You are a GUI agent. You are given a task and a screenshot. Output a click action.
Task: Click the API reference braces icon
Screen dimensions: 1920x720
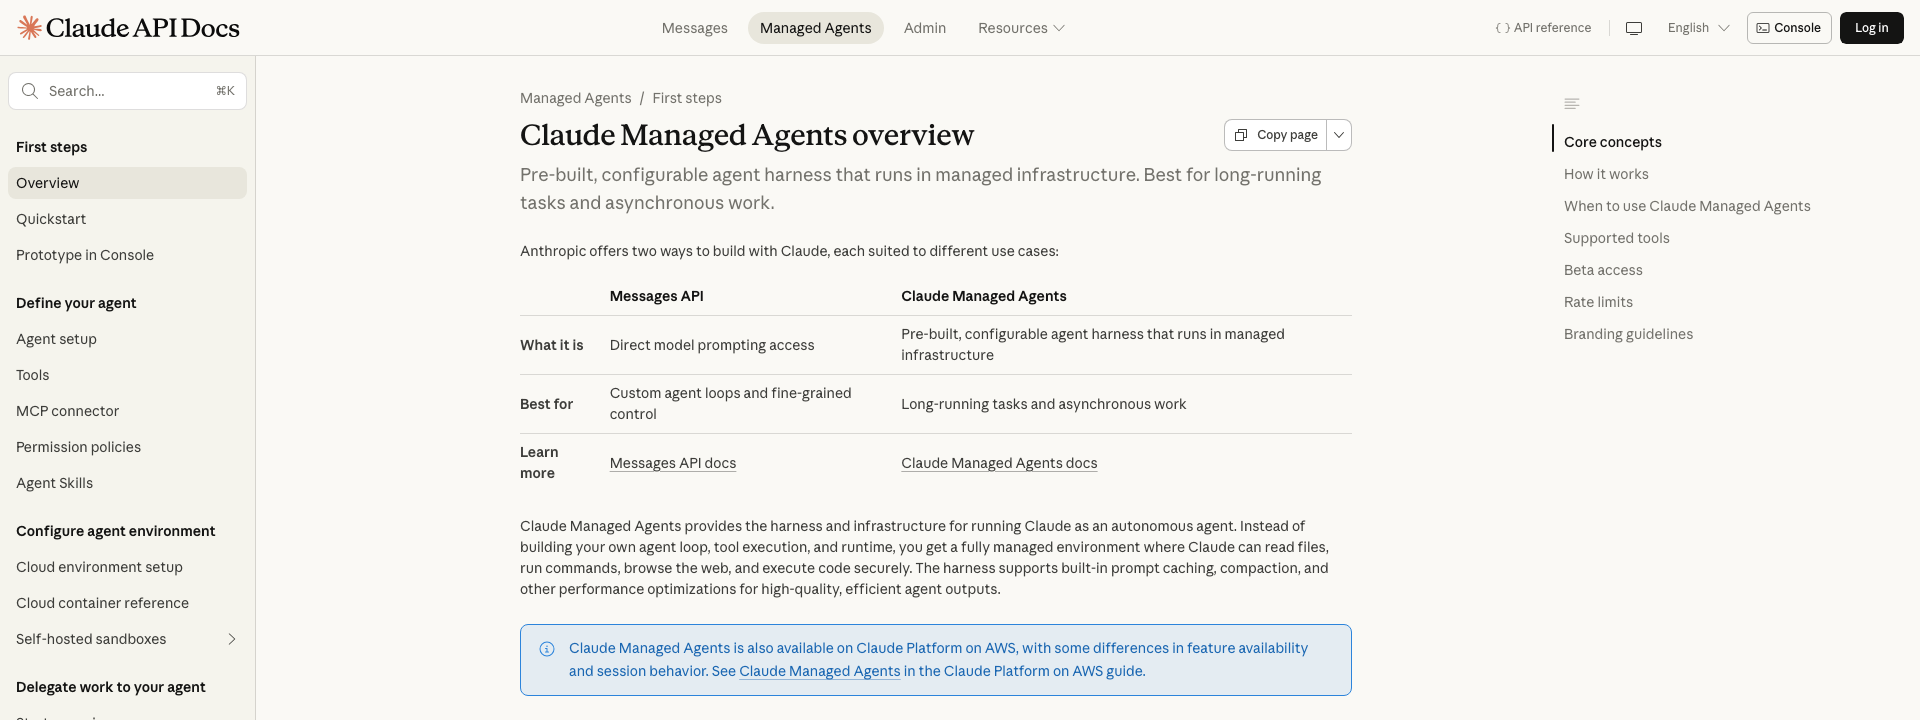click(1502, 28)
